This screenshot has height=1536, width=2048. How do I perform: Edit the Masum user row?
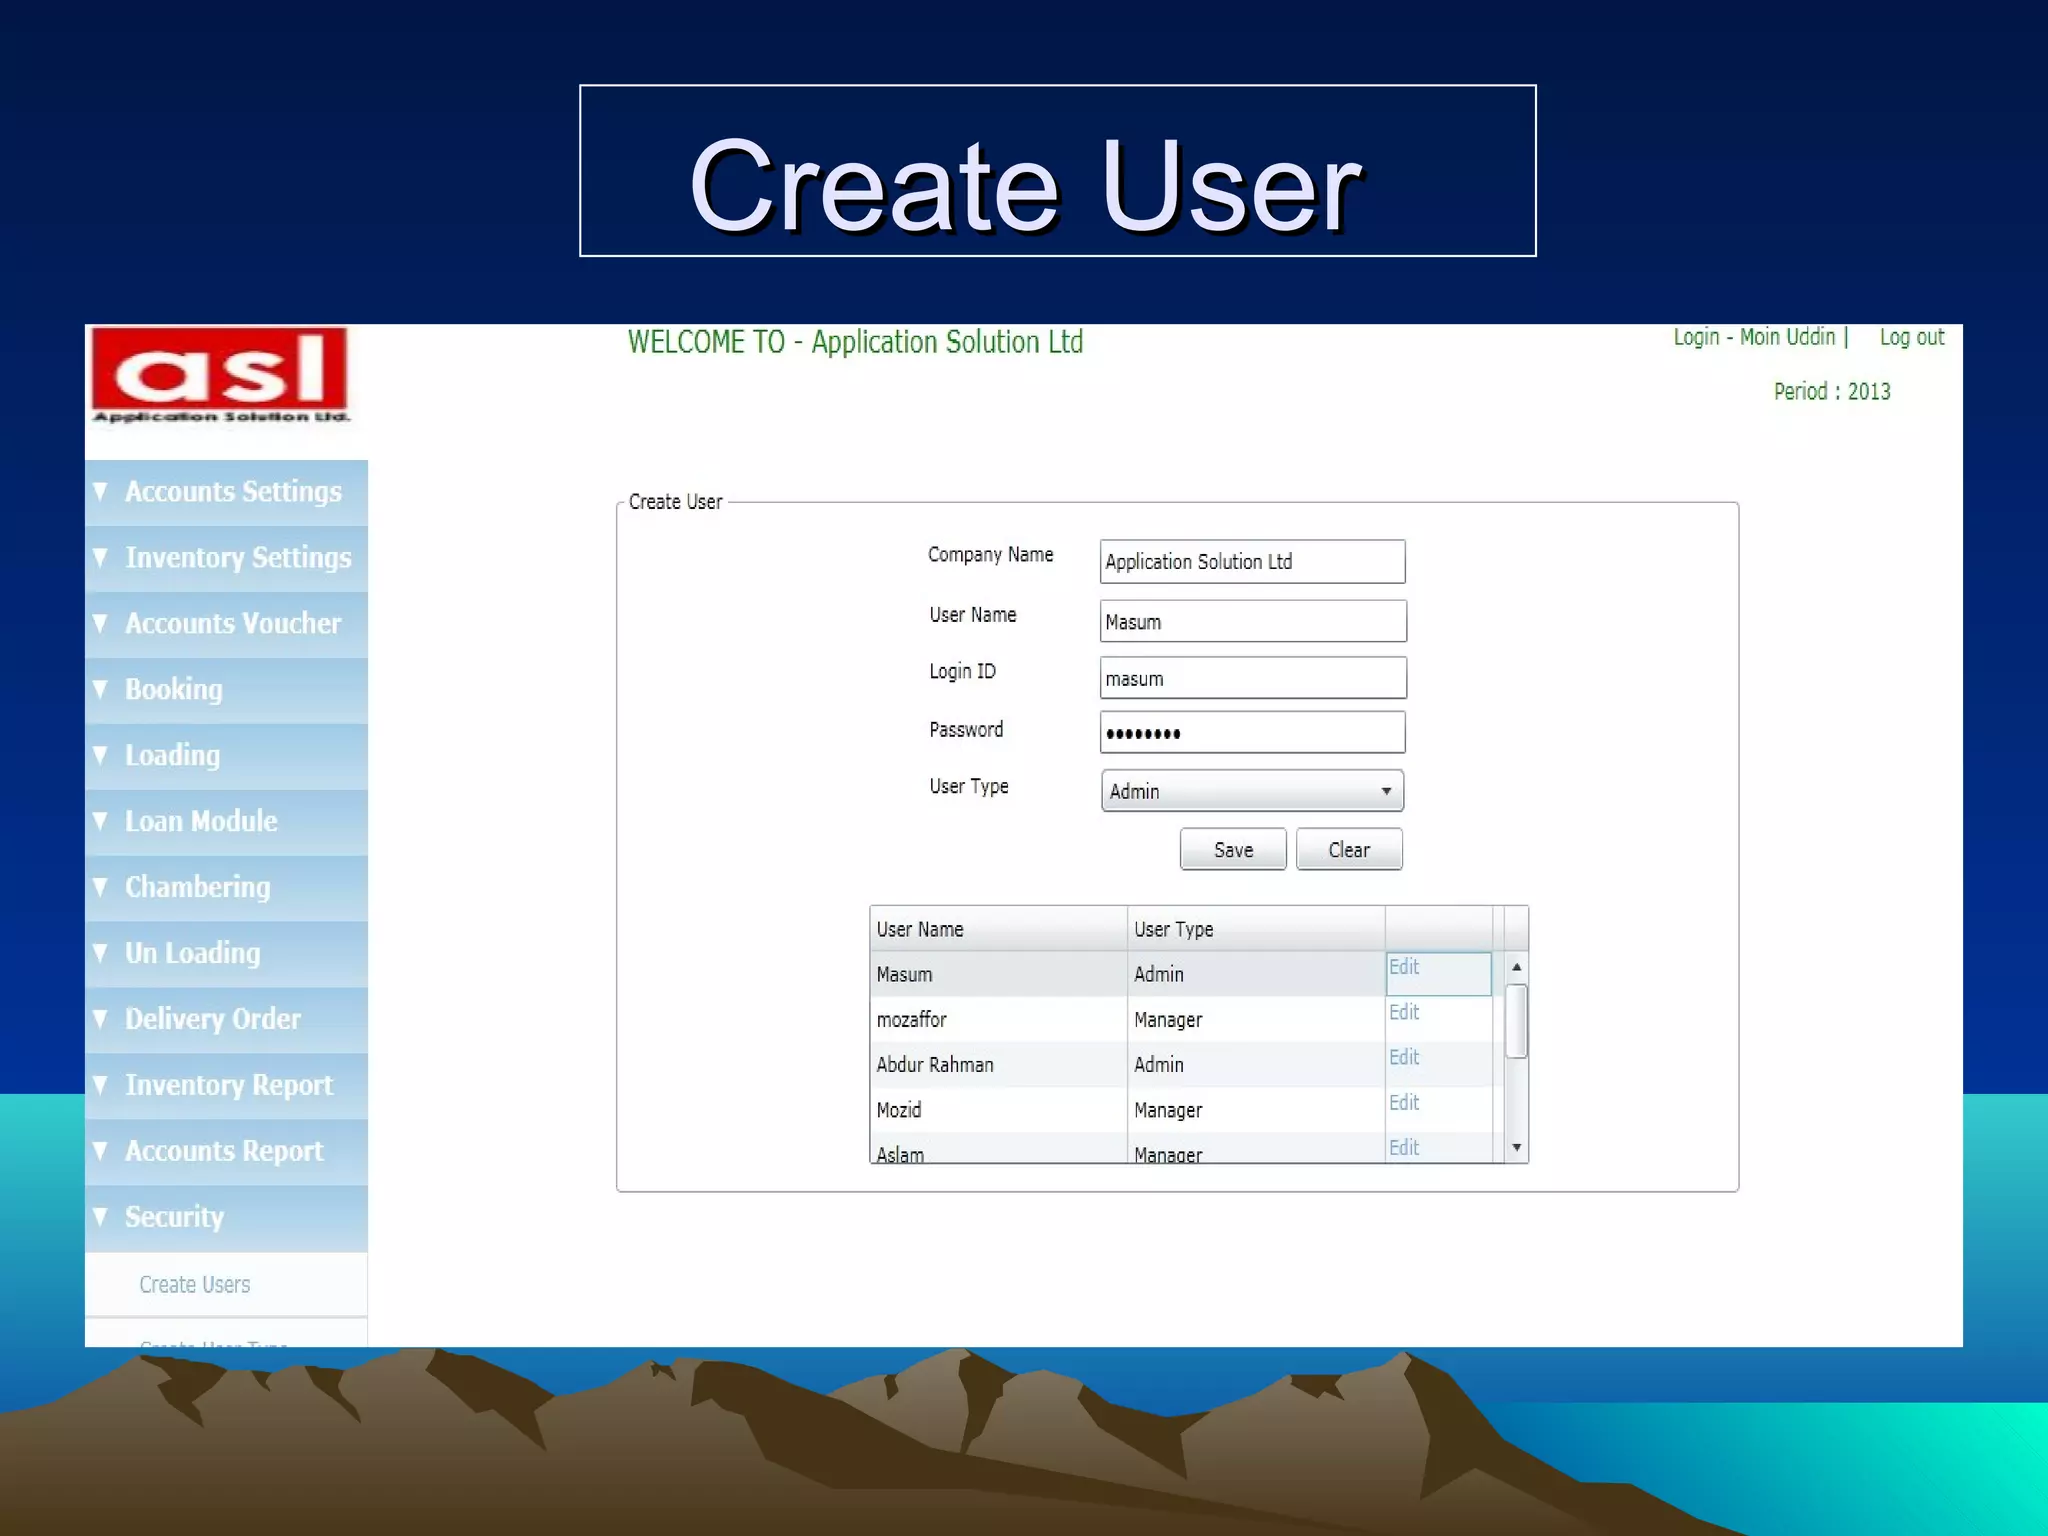pos(1404,967)
